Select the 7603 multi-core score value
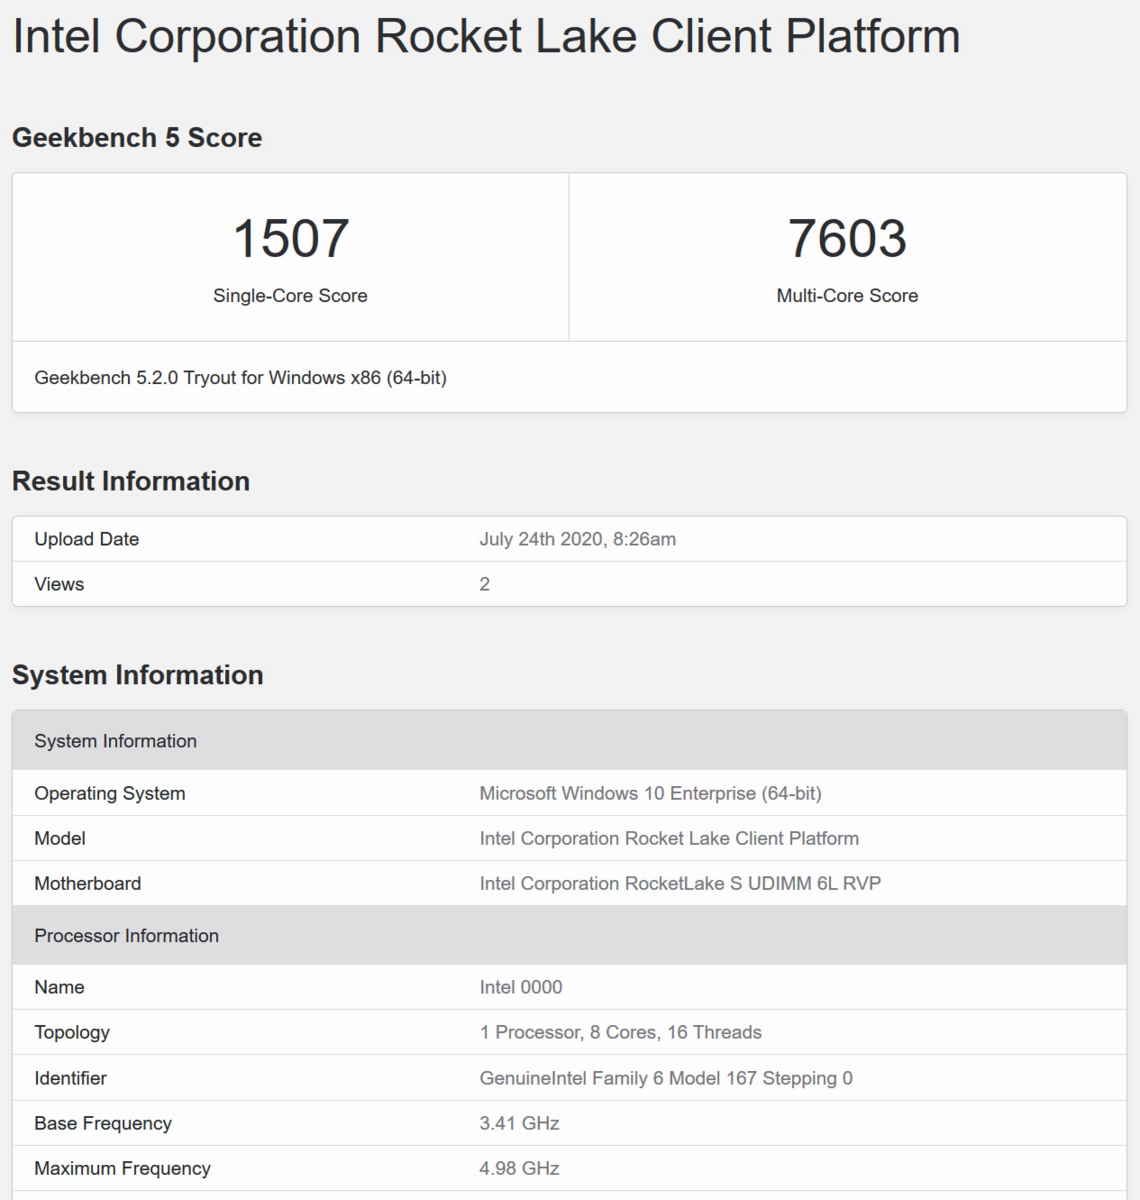The width and height of the screenshot is (1140, 1200). coord(847,238)
